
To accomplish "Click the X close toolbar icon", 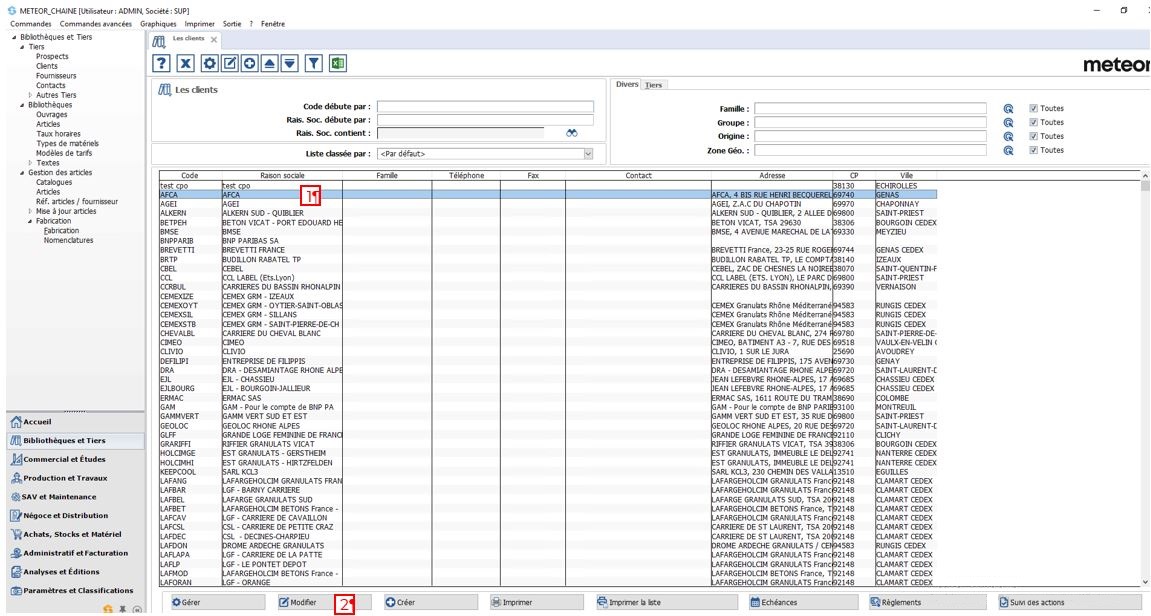I will [x=186, y=63].
